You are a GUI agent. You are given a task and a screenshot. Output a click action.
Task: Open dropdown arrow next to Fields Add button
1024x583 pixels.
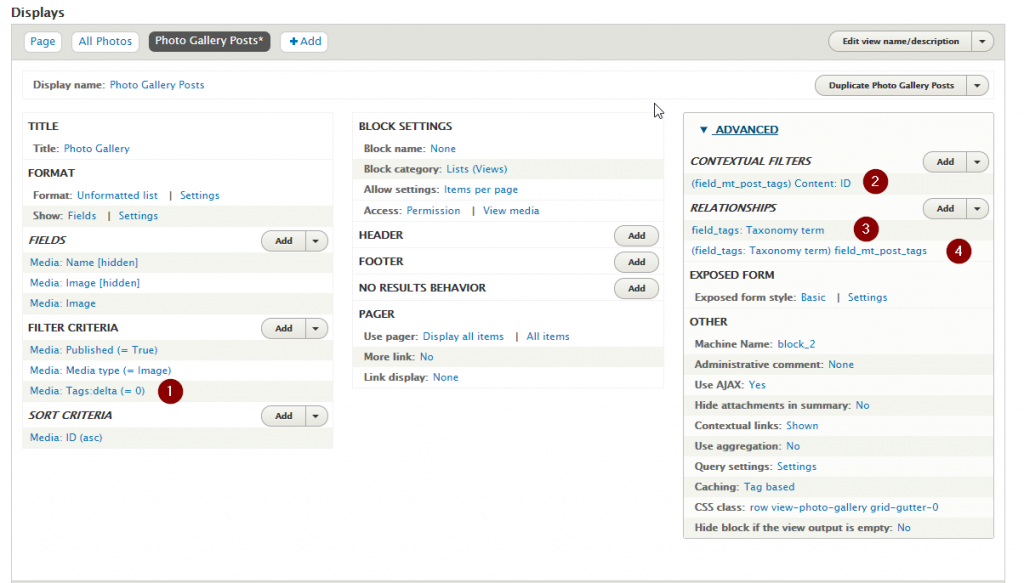point(317,241)
